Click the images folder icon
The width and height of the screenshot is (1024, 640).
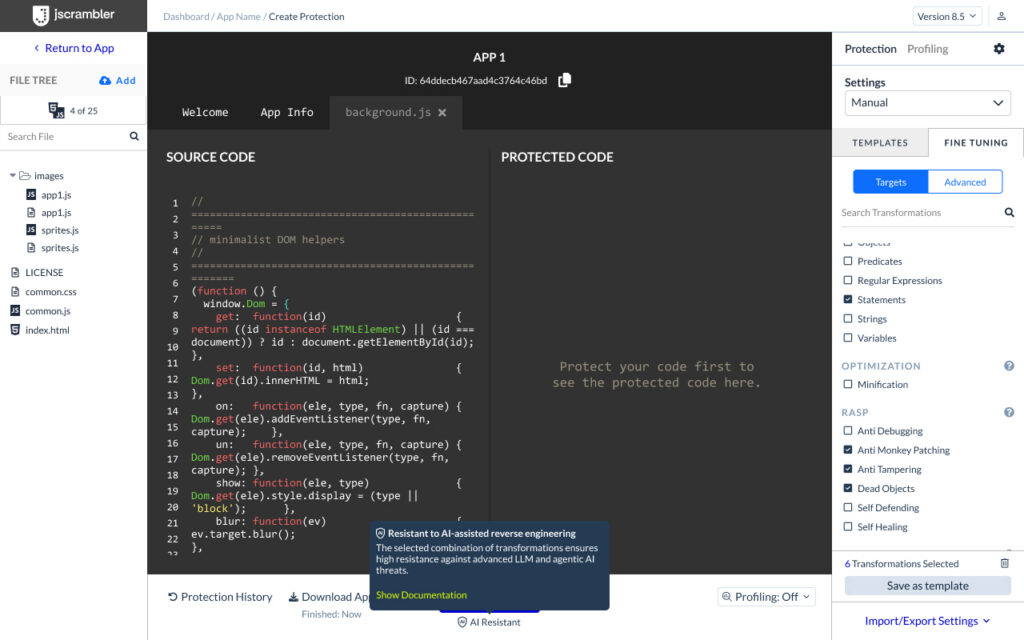coord(25,176)
